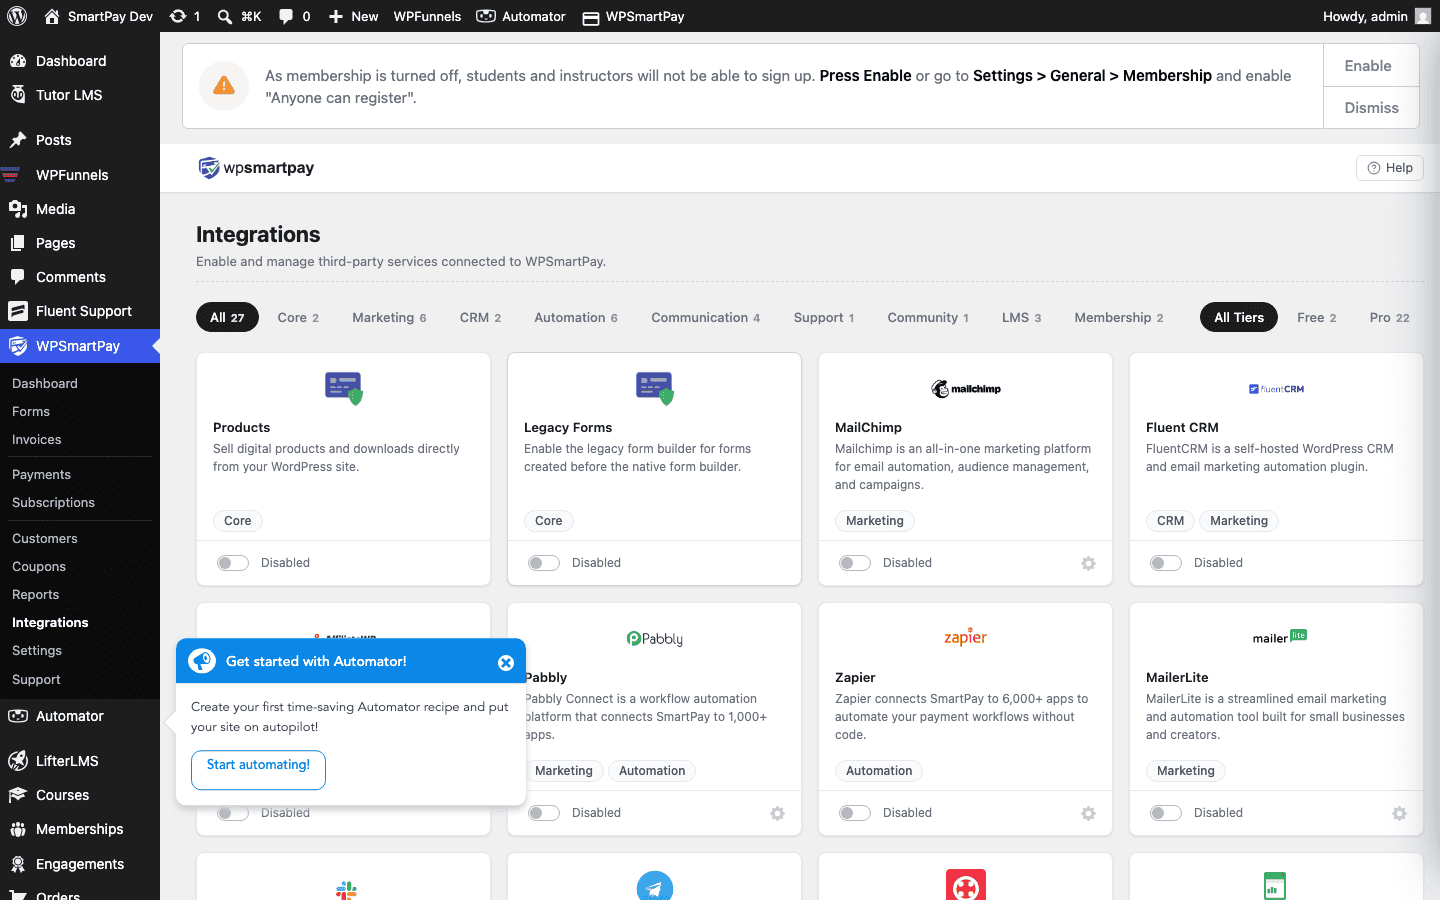Go to Posts pin icon
Screen dimensions: 1440x900
pyautogui.click(x=18, y=140)
